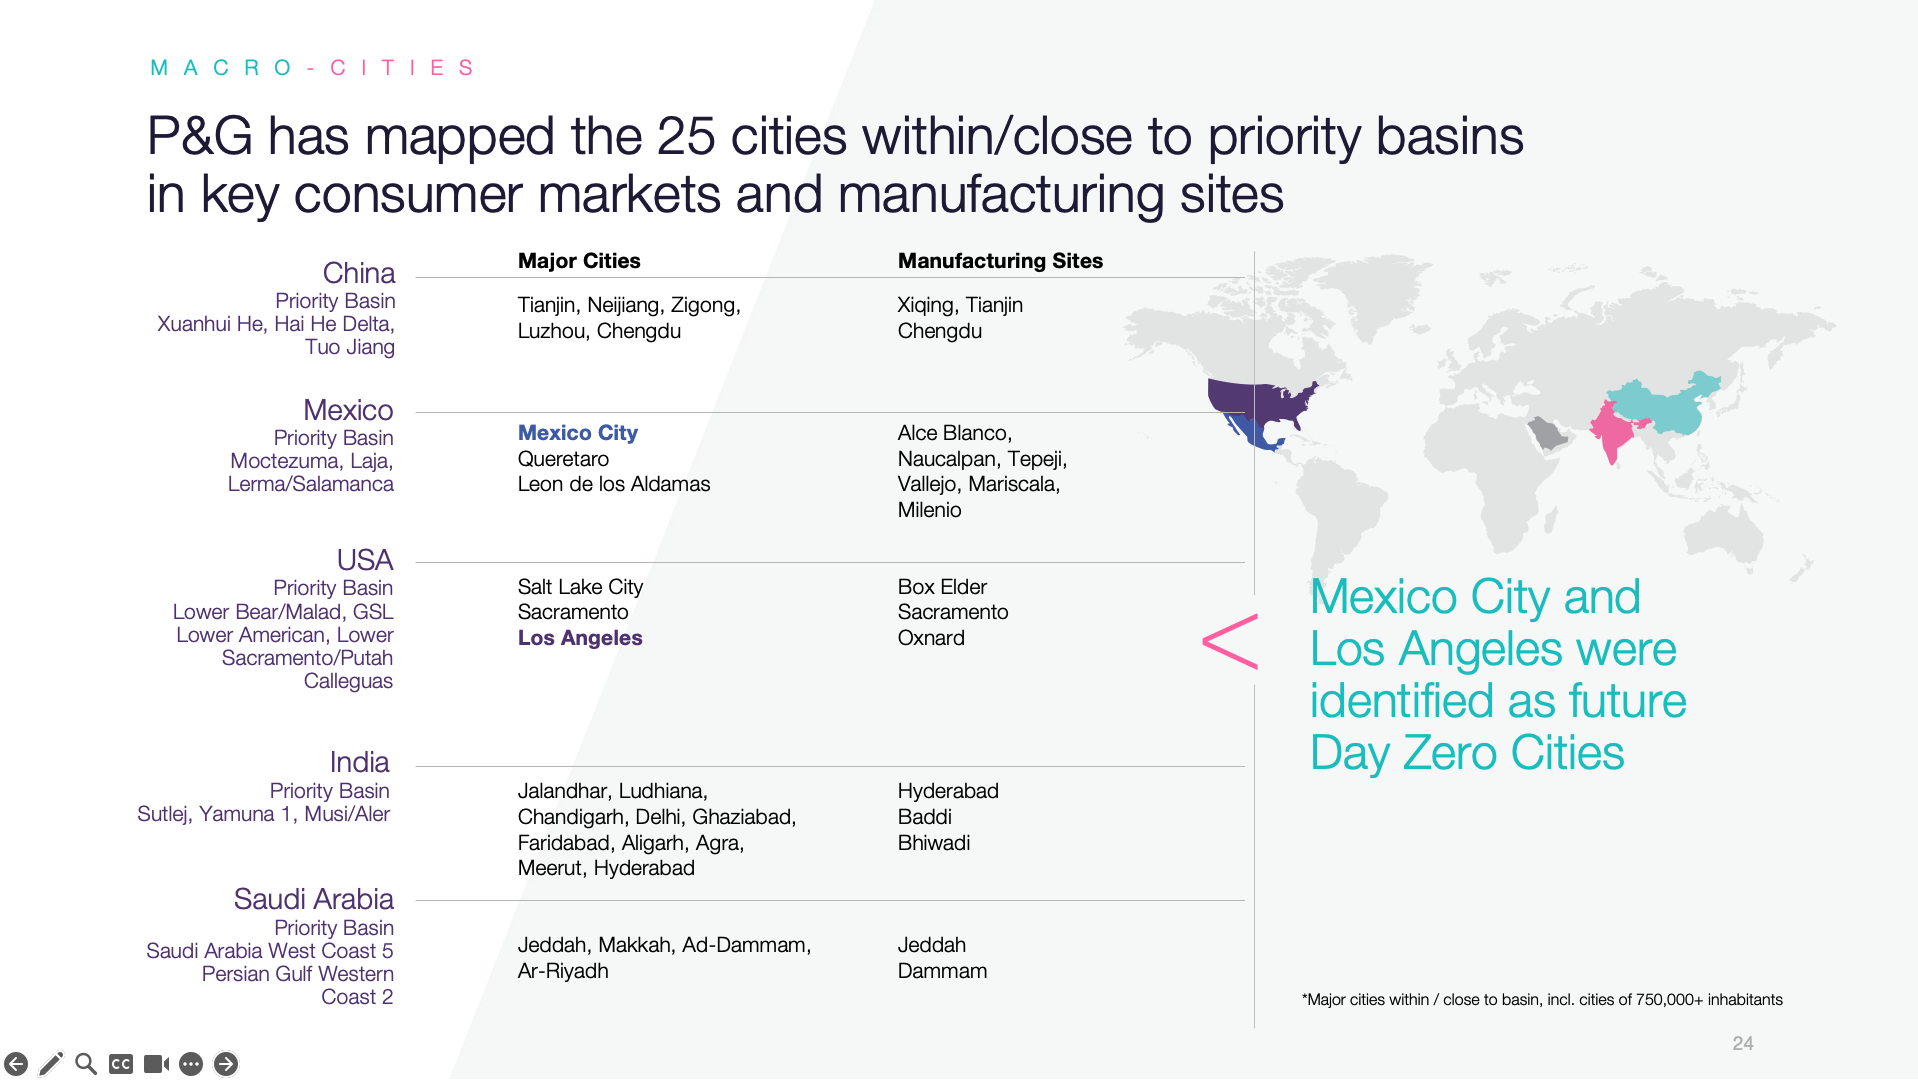Click the camera icon in slideshow toolbar

[156, 1064]
